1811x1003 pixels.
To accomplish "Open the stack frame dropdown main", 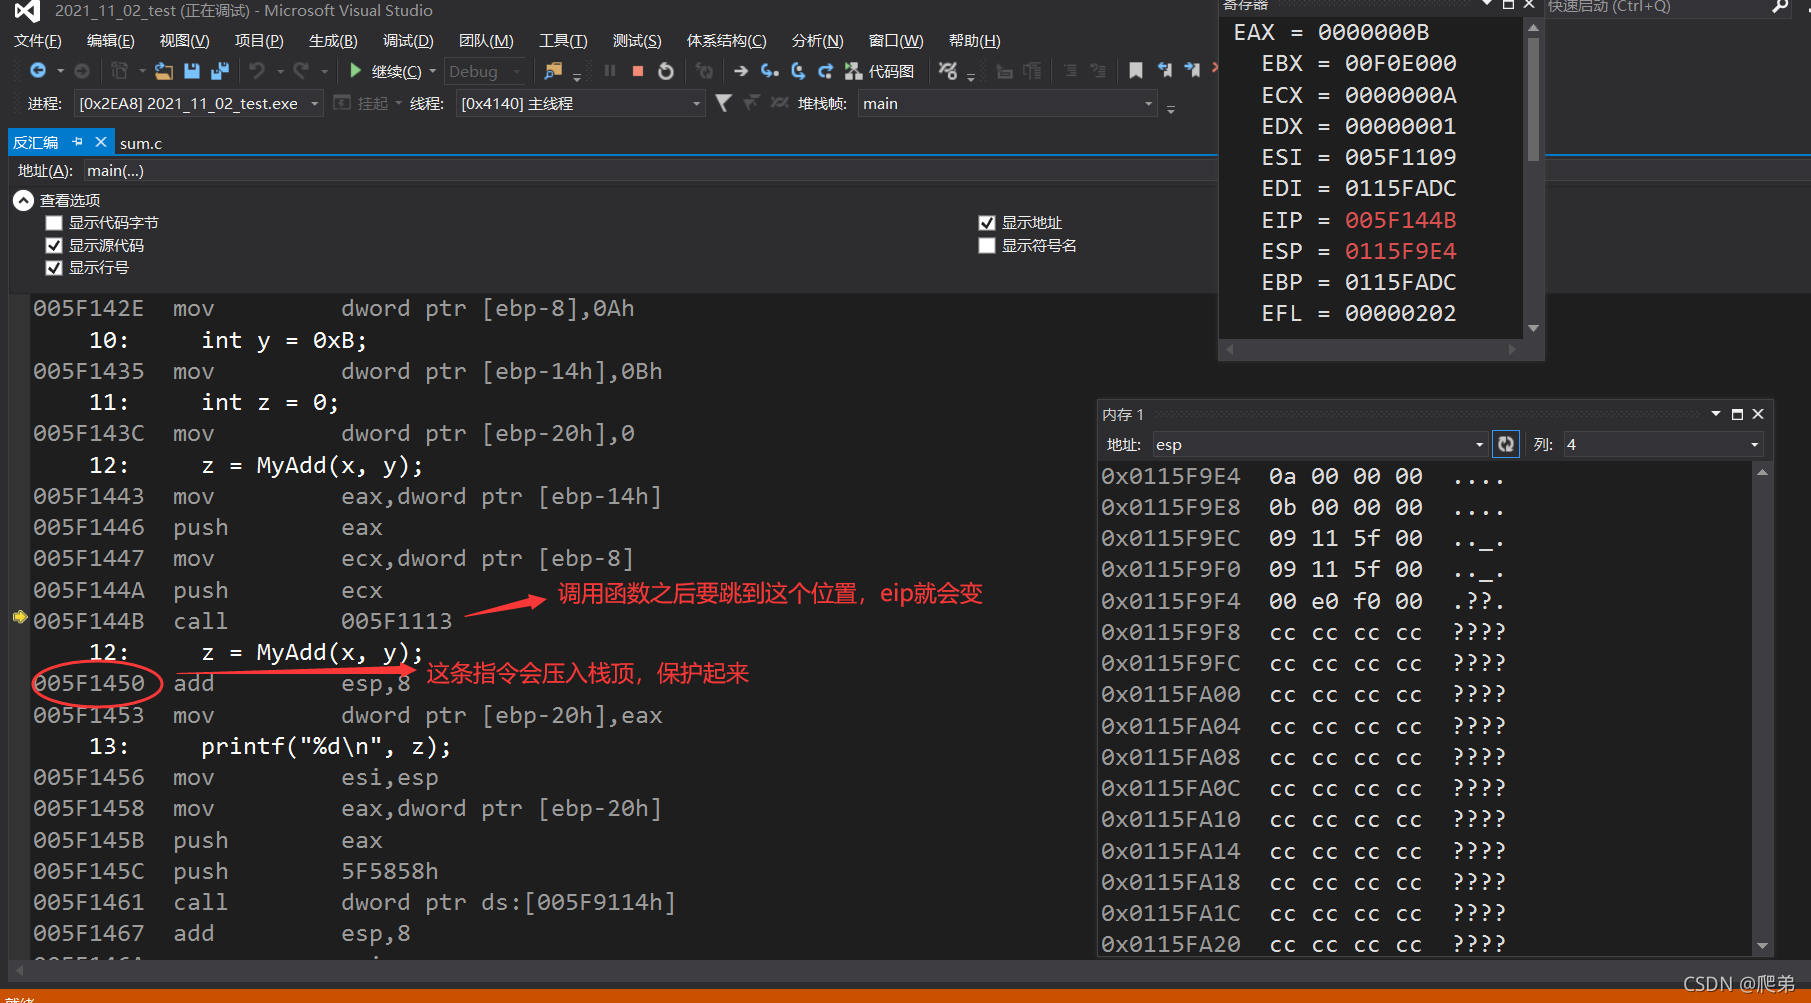I will (x=1008, y=103).
